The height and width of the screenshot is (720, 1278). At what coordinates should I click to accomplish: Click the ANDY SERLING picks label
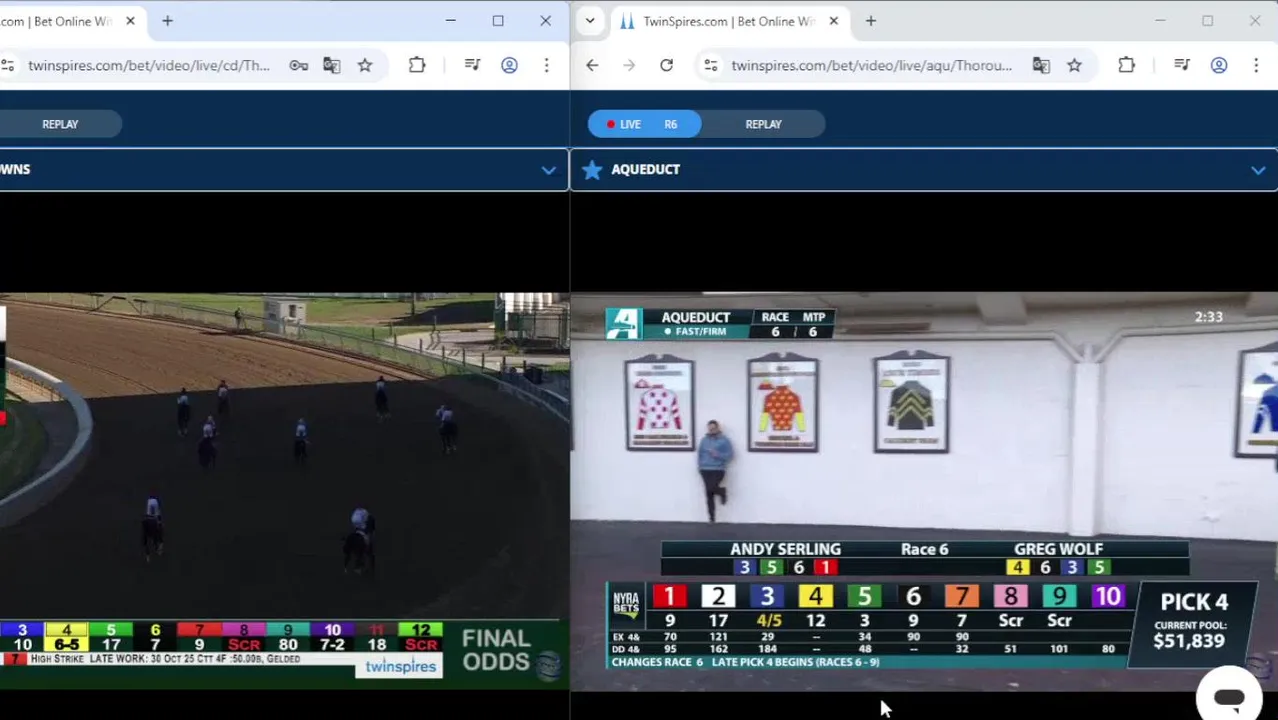[785, 549]
